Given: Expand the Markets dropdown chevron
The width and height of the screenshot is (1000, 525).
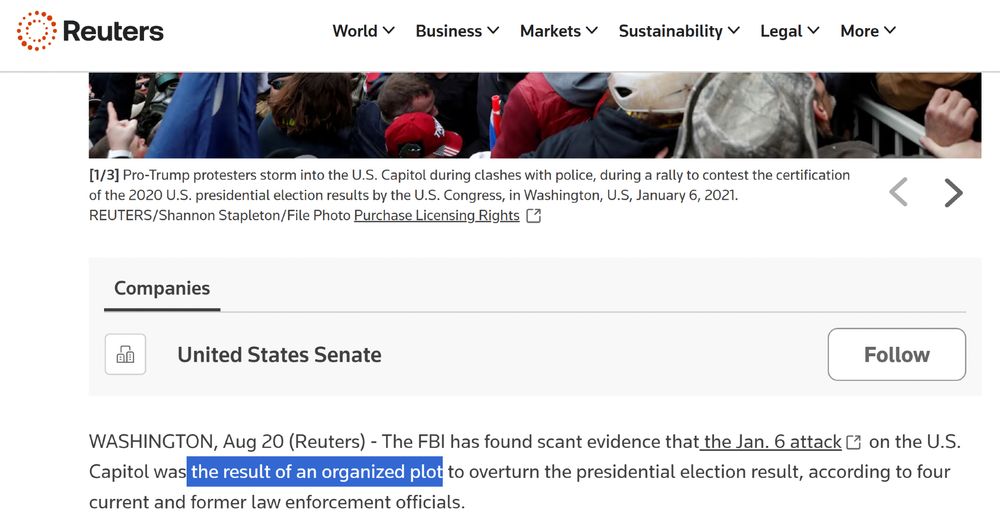Looking at the screenshot, I should tap(592, 30).
